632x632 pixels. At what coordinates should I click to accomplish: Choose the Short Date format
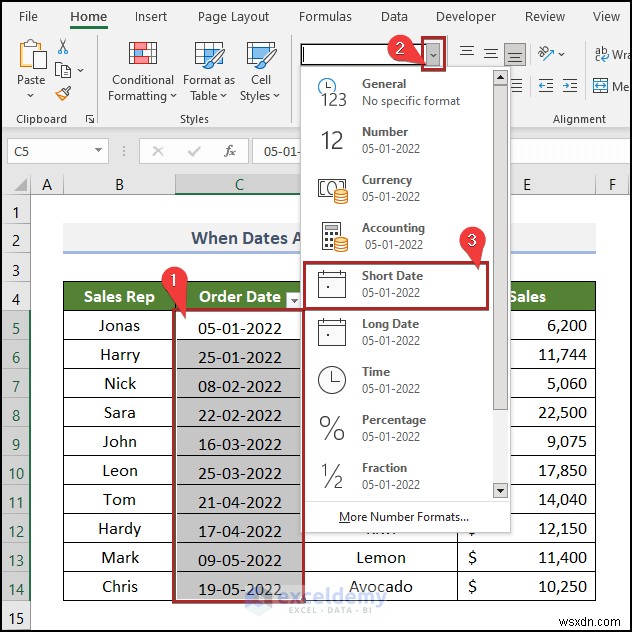pyautogui.click(x=395, y=285)
